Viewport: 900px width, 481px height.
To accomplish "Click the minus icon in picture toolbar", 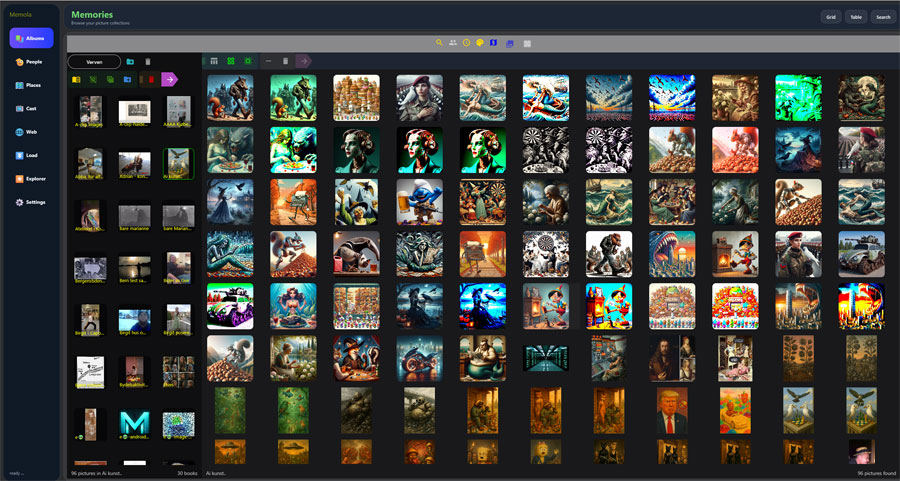I will [268, 61].
